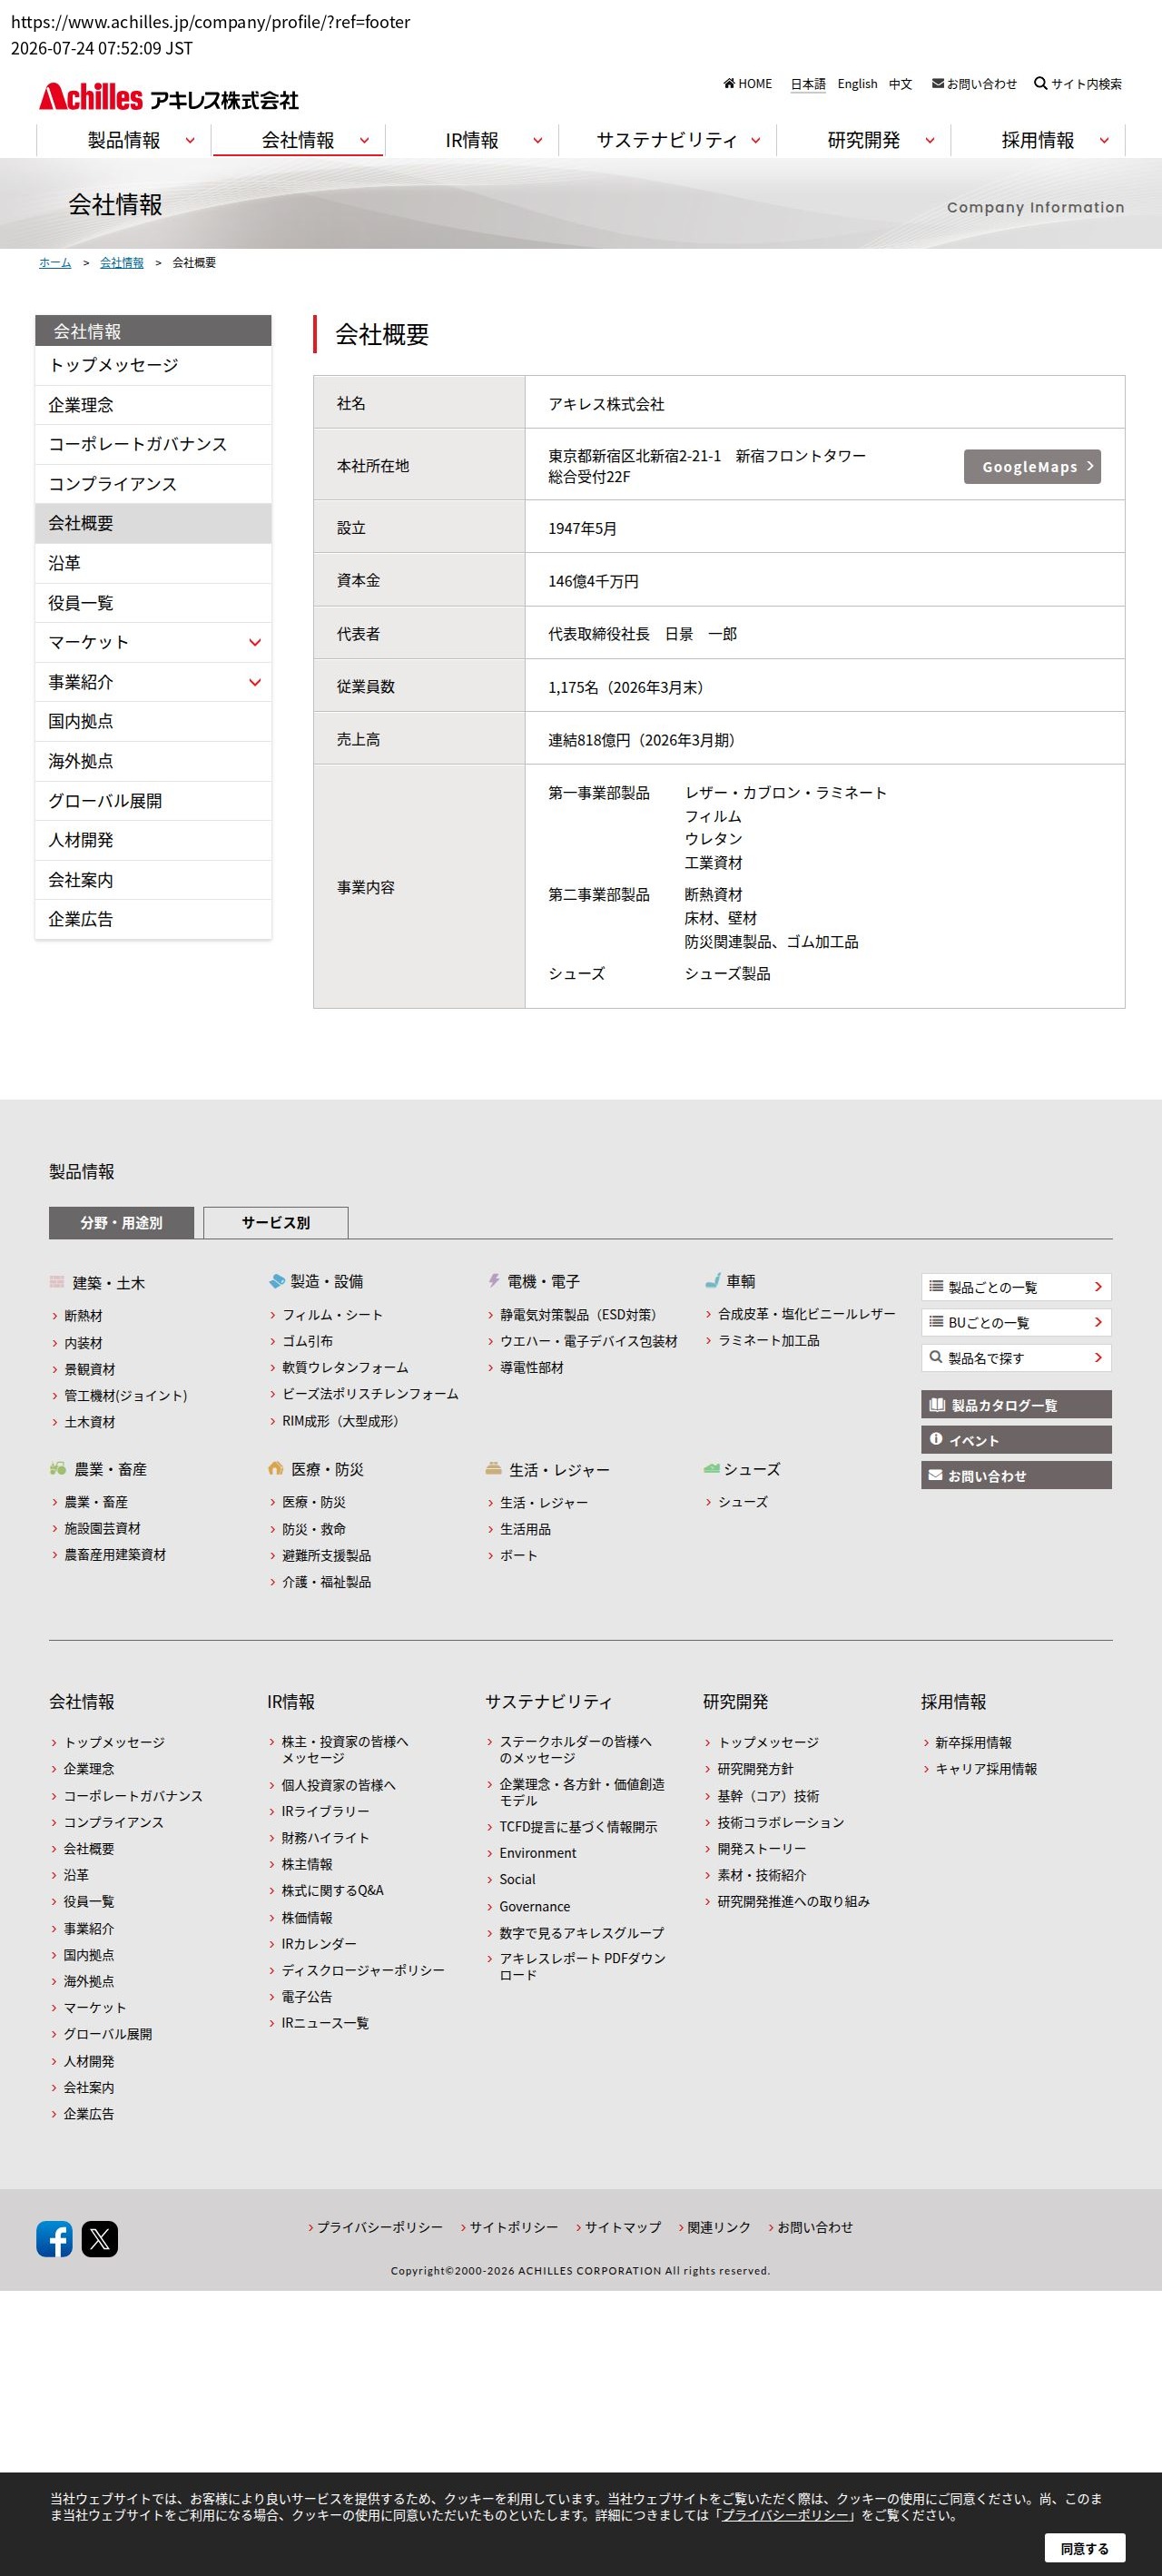Image resolution: width=1162 pixels, height=2576 pixels.
Task: Click the 電機・電子 lightning icon
Action: [493, 1280]
